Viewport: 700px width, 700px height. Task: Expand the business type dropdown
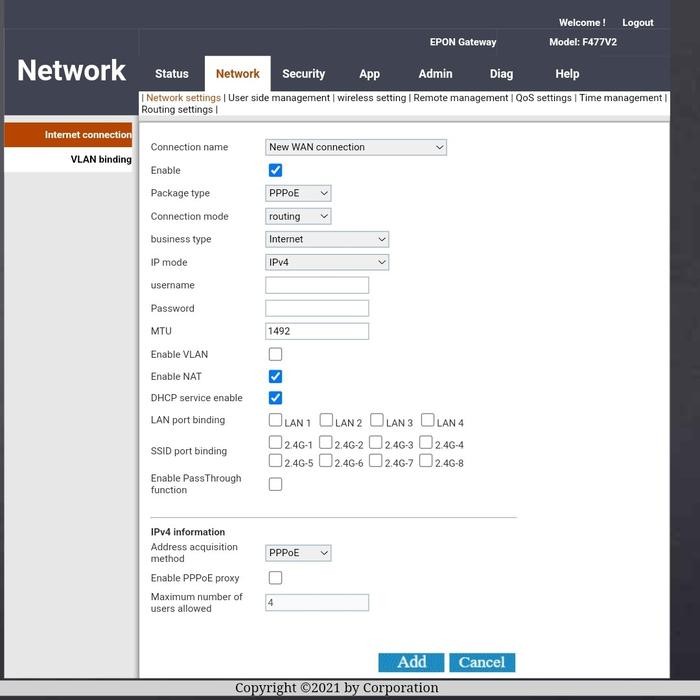(327, 239)
